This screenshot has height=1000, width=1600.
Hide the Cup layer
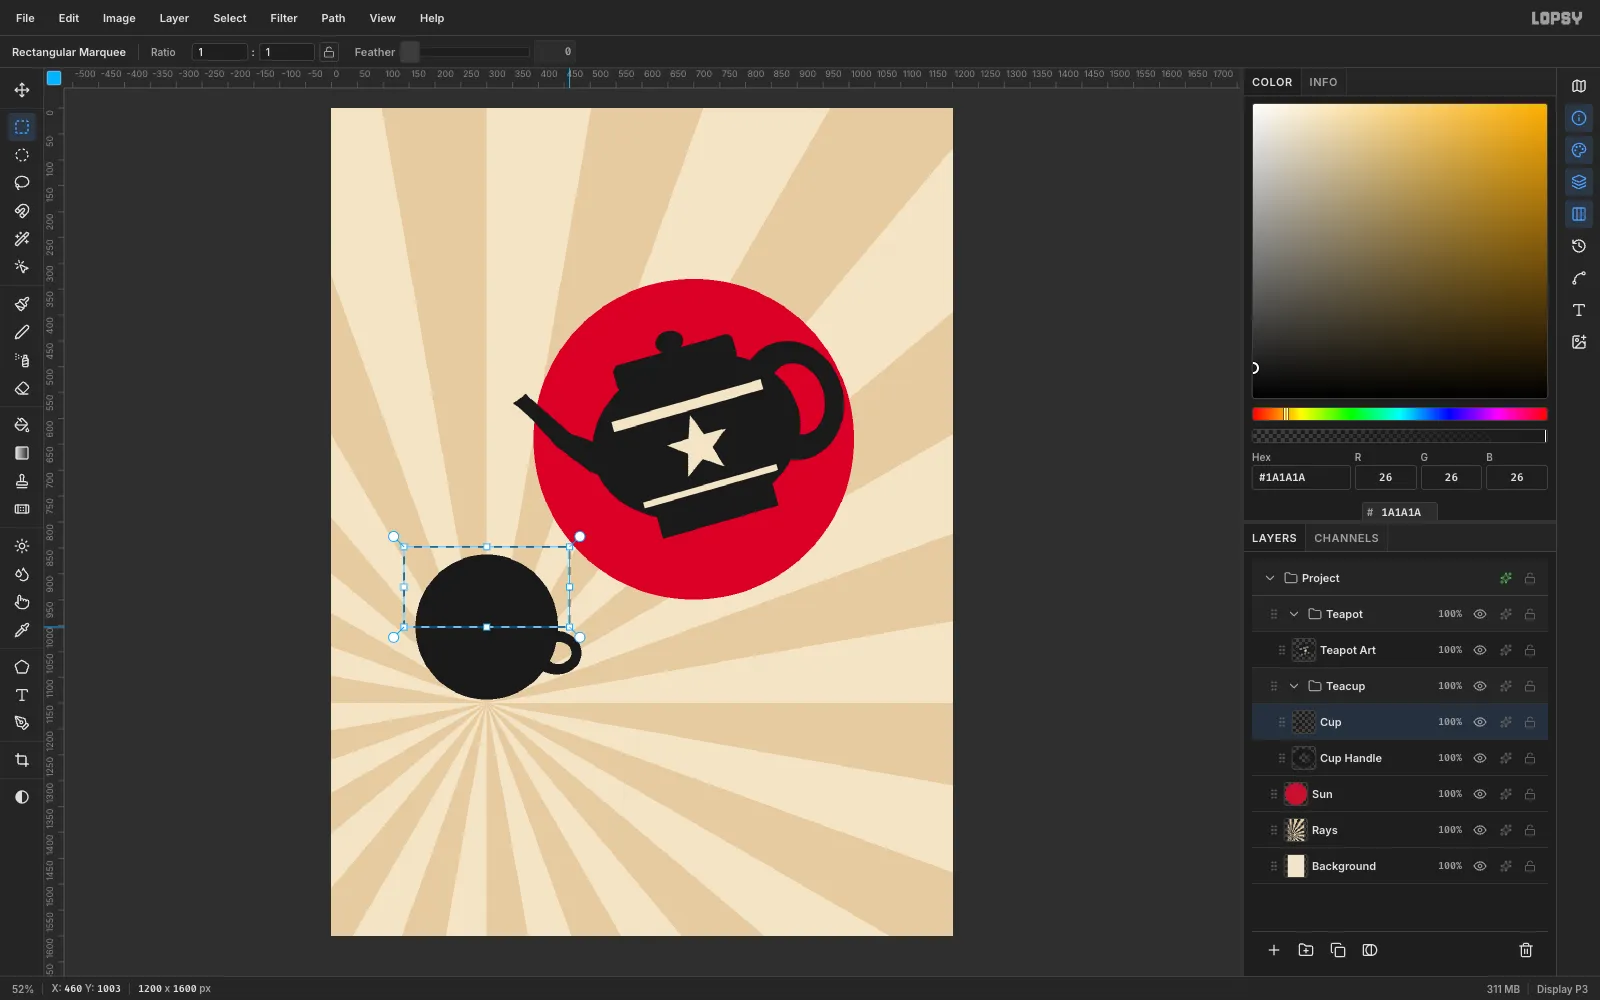coord(1480,722)
